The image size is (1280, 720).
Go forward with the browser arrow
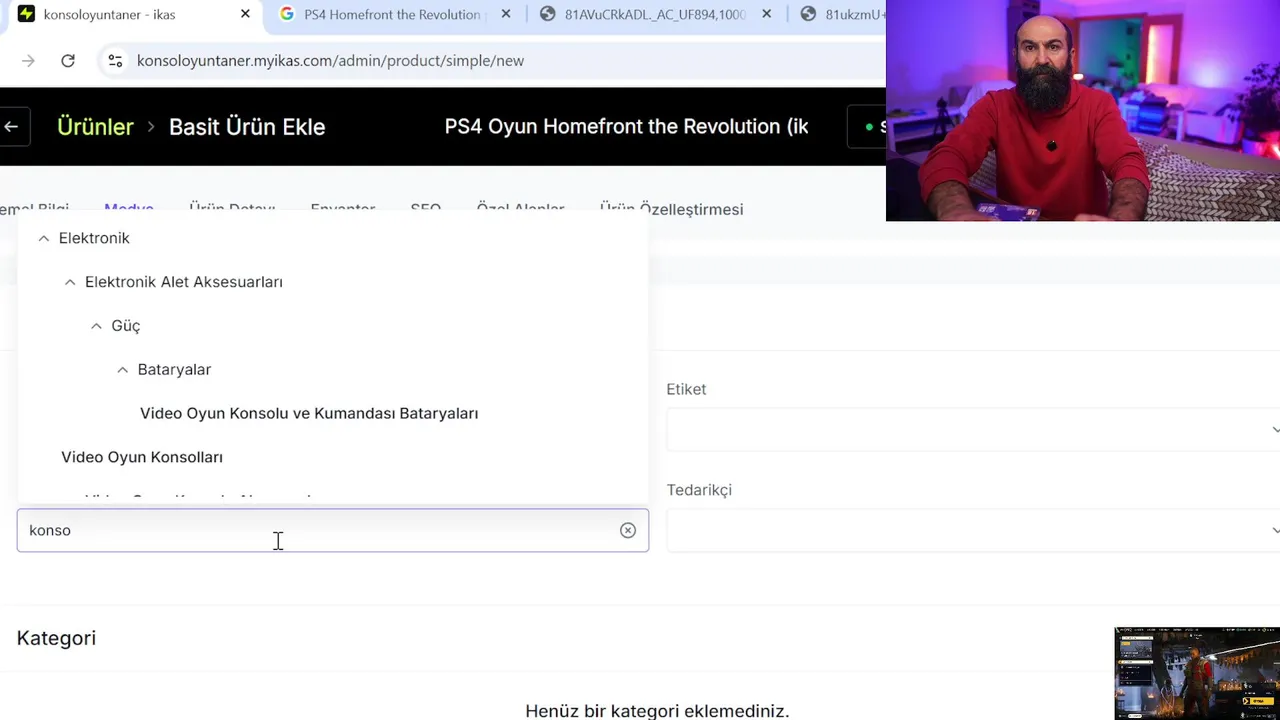pyautogui.click(x=28, y=61)
